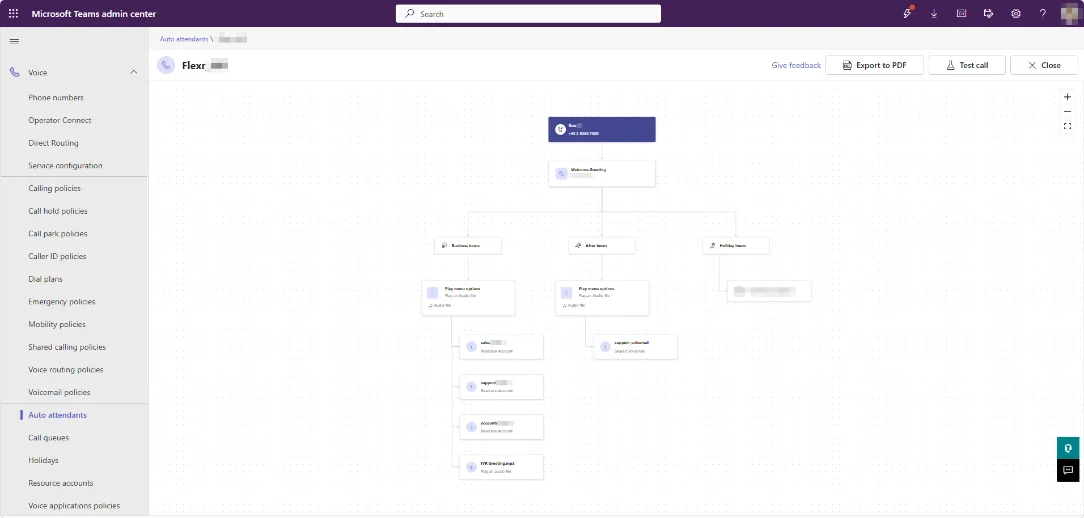Viewport: 1084px width, 518px height.
Task: Click the Holiday hours node icon
Action: [713, 246]
